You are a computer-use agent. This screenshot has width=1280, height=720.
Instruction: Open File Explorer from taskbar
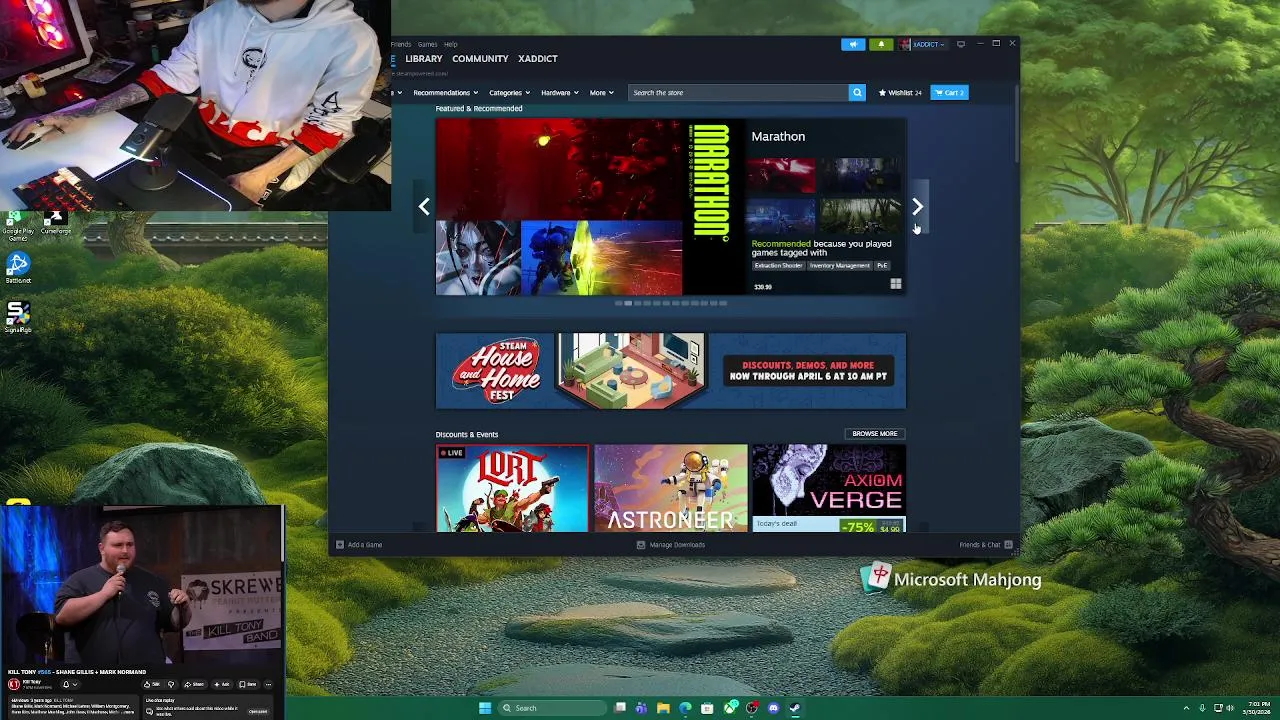pos(663,708)
